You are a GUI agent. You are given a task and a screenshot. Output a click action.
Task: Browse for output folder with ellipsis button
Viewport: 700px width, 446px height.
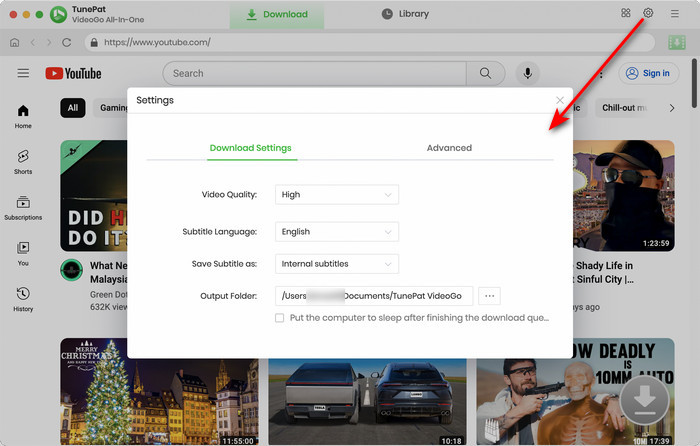point(489,296)
